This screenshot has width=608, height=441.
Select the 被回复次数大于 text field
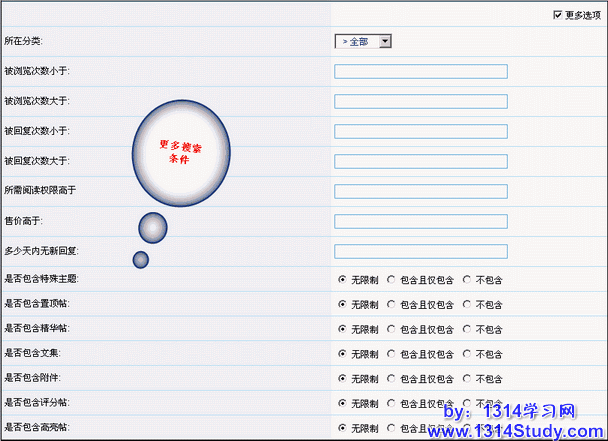tap(420, 161)
